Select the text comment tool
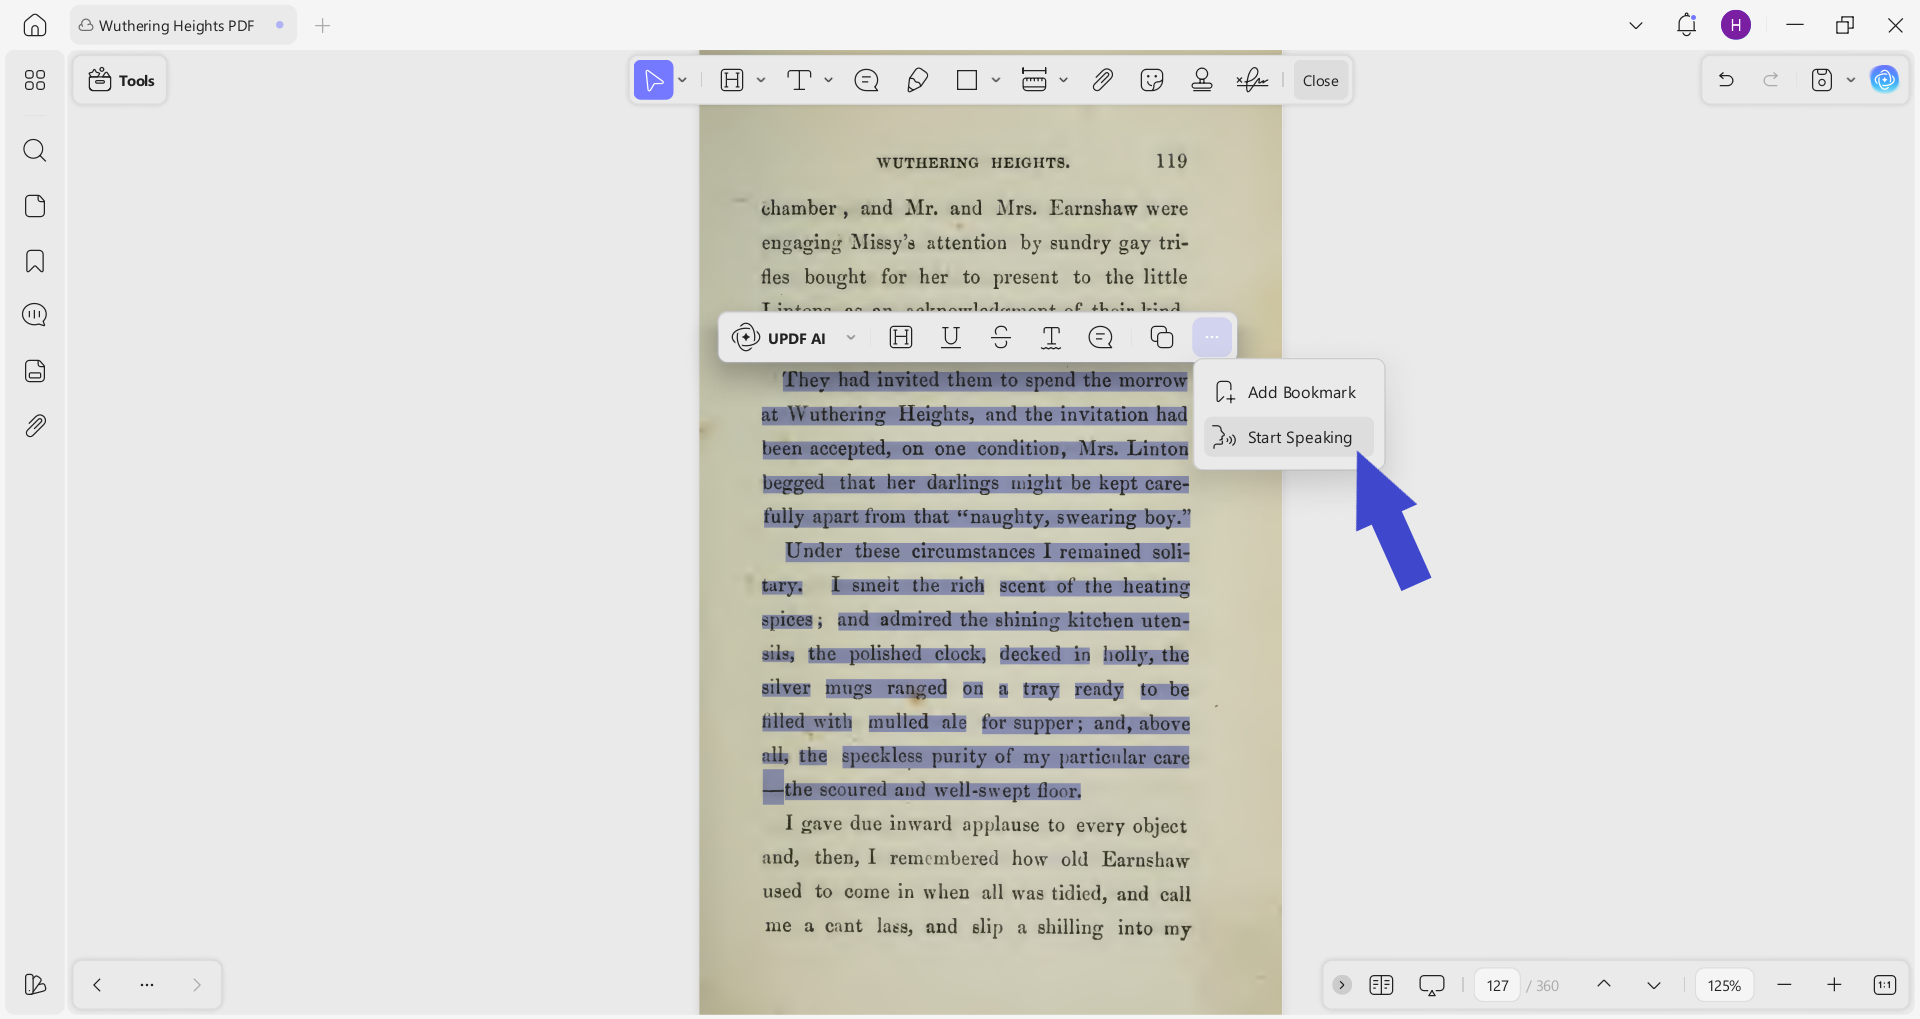 [x=799, y=81]
